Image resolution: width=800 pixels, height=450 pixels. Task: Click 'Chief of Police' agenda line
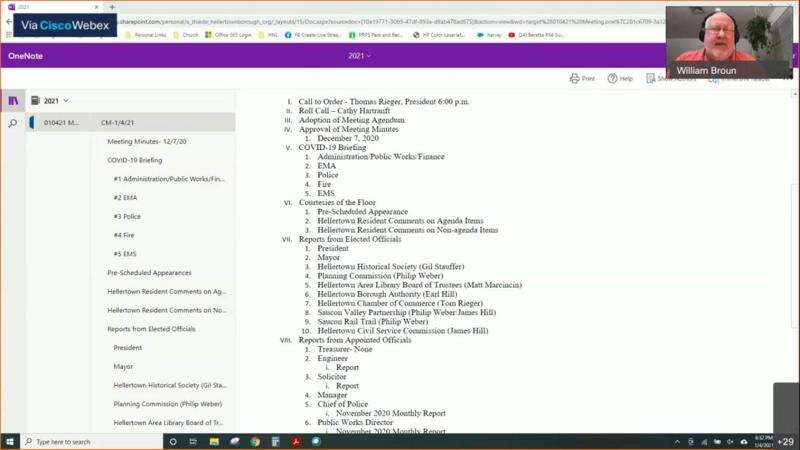point(342,404)
